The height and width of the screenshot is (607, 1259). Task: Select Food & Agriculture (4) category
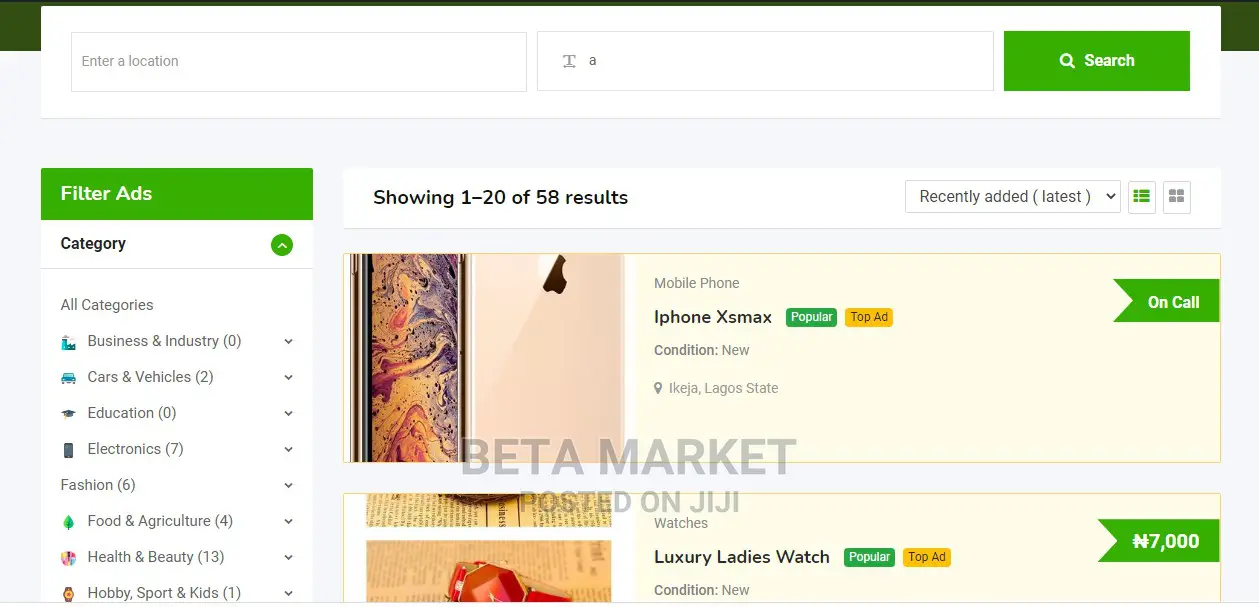160,521
